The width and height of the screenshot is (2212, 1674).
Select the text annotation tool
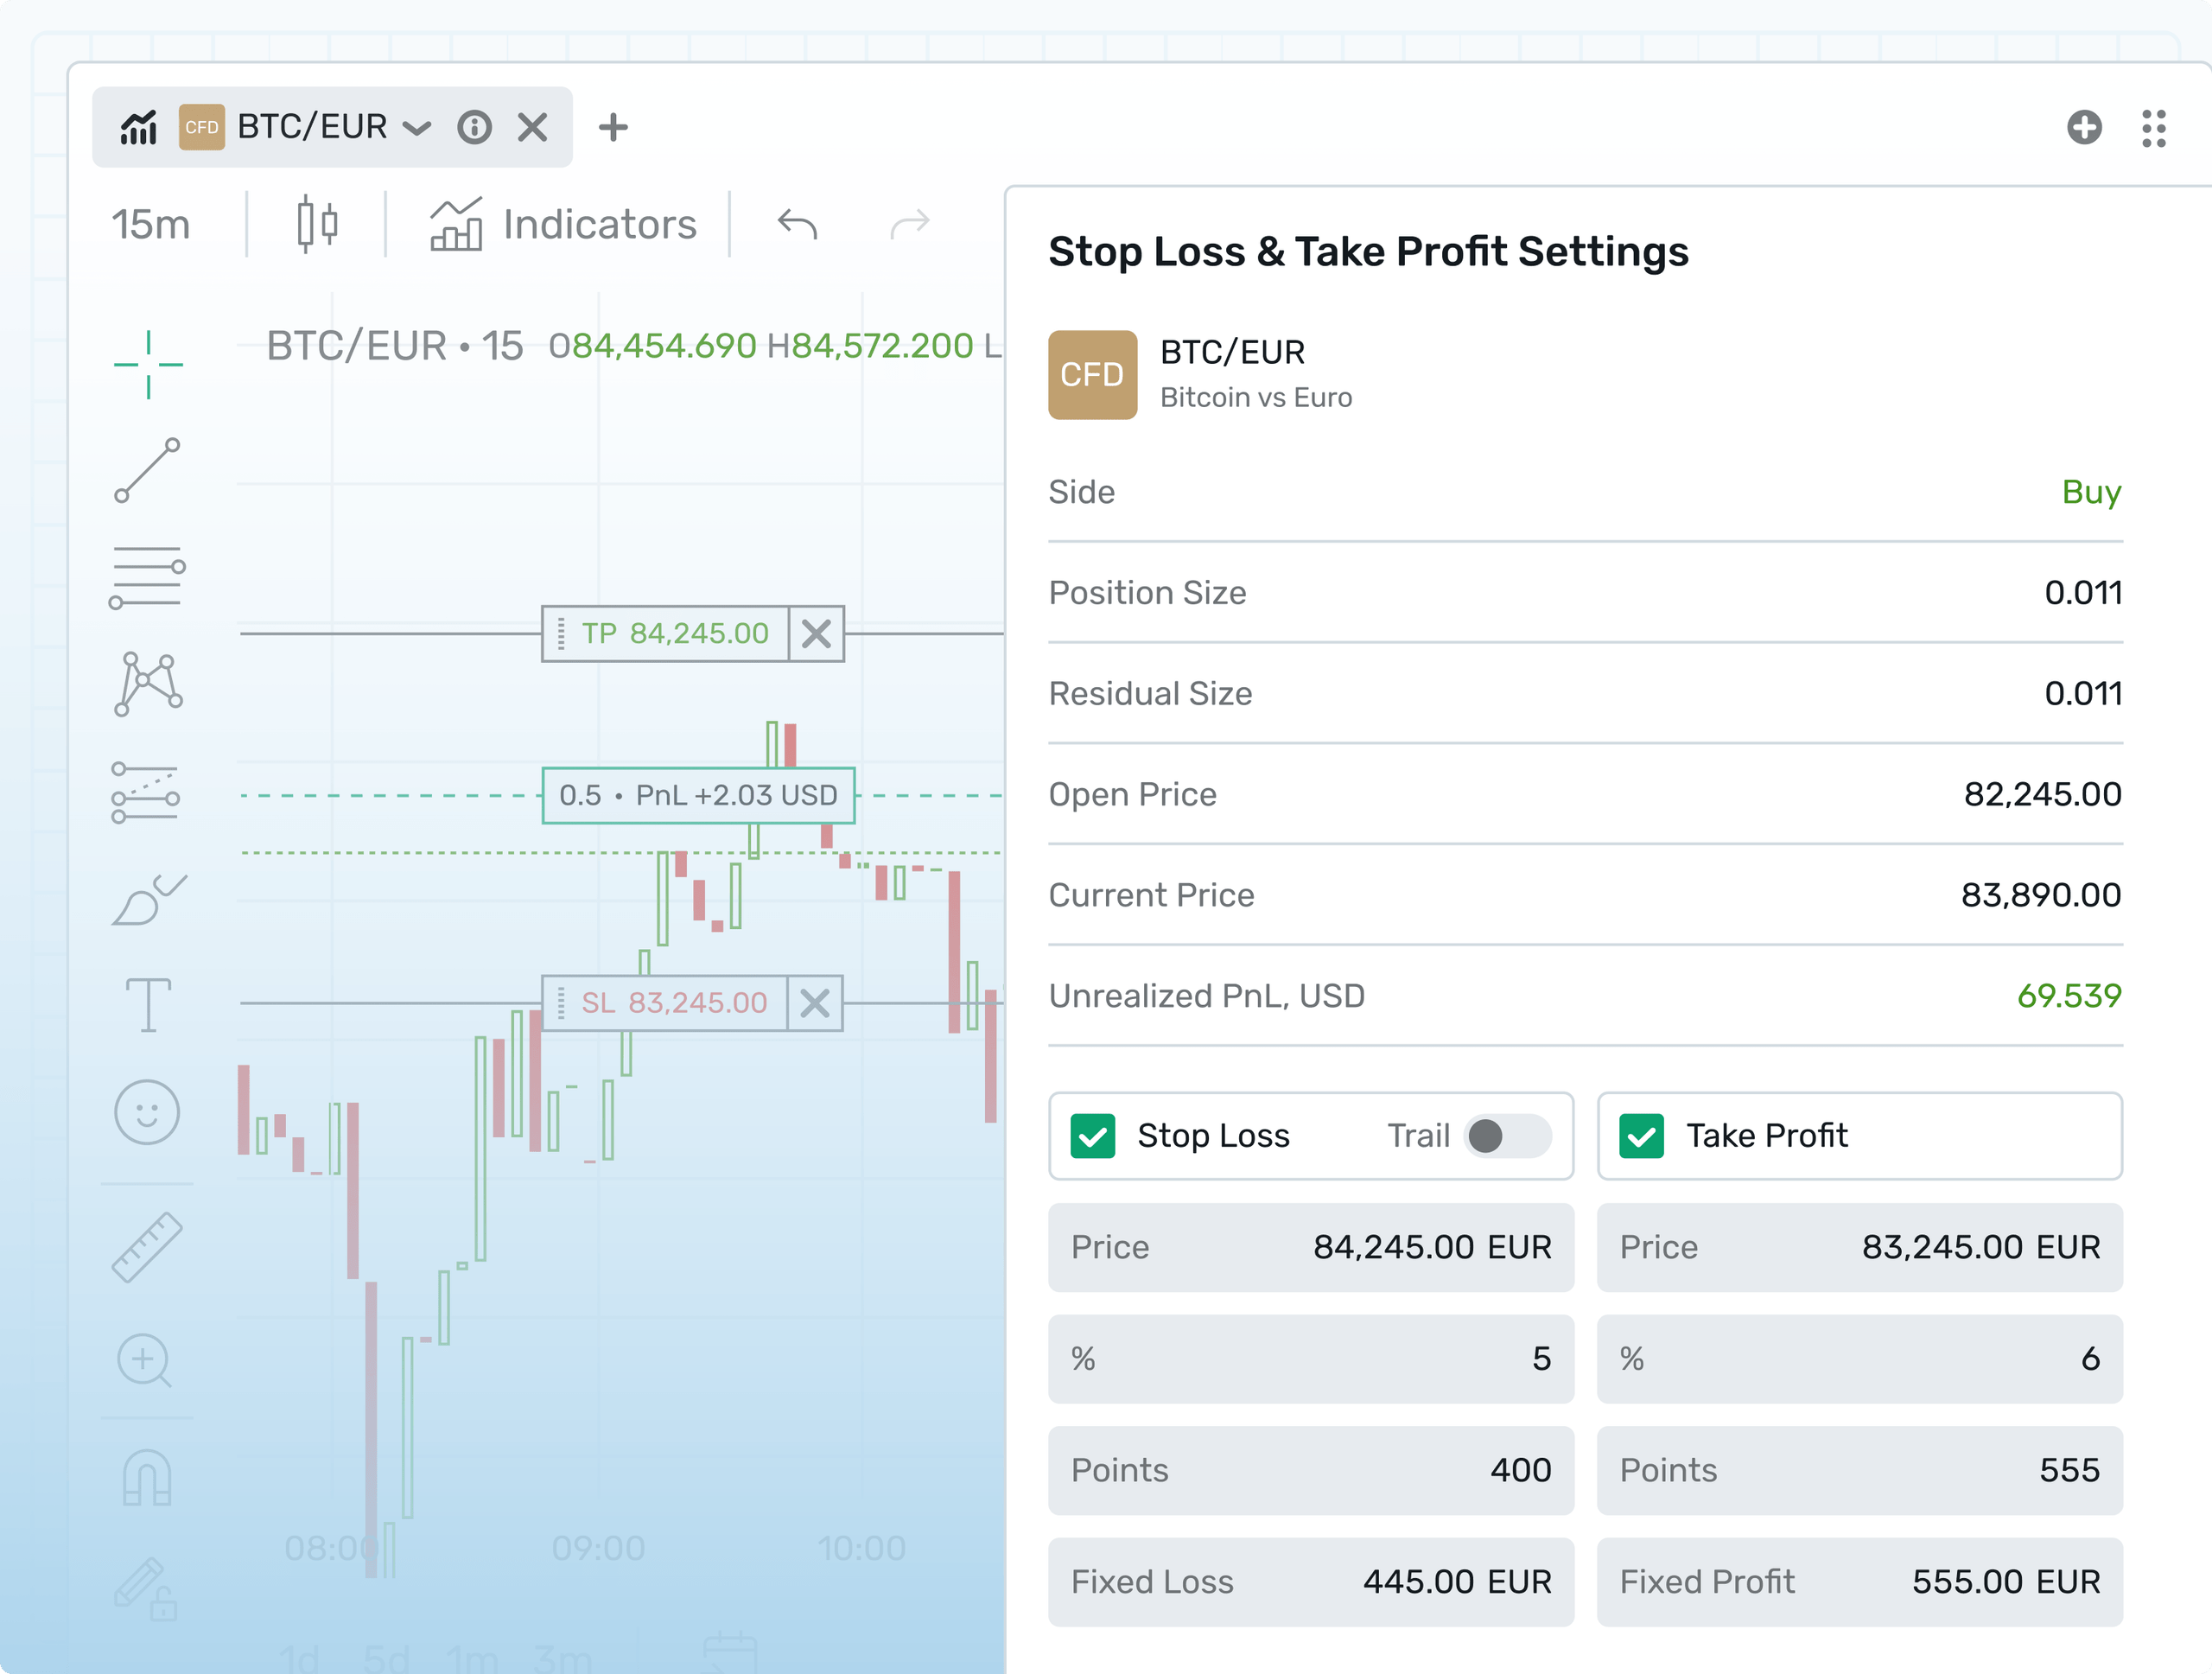click(x=148, y=1005)
